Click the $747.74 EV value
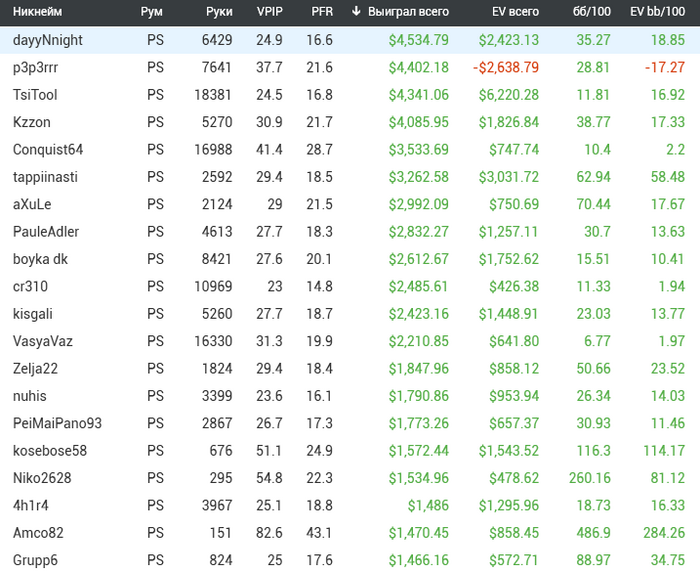Screen dimensions: 700x572 click(514, 150)
